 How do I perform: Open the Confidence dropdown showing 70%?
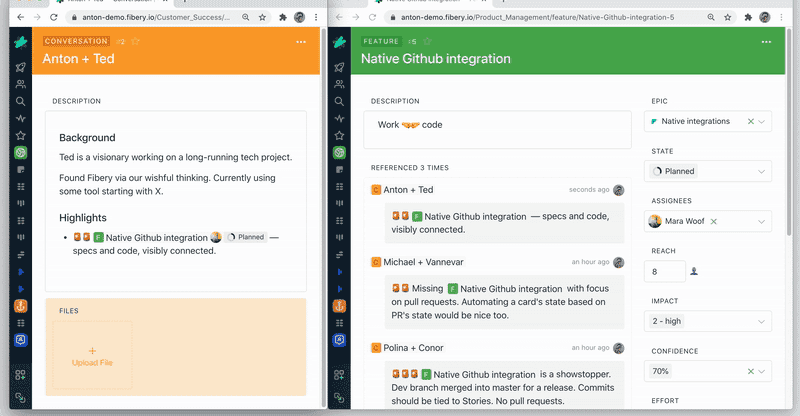pos(763,371)
